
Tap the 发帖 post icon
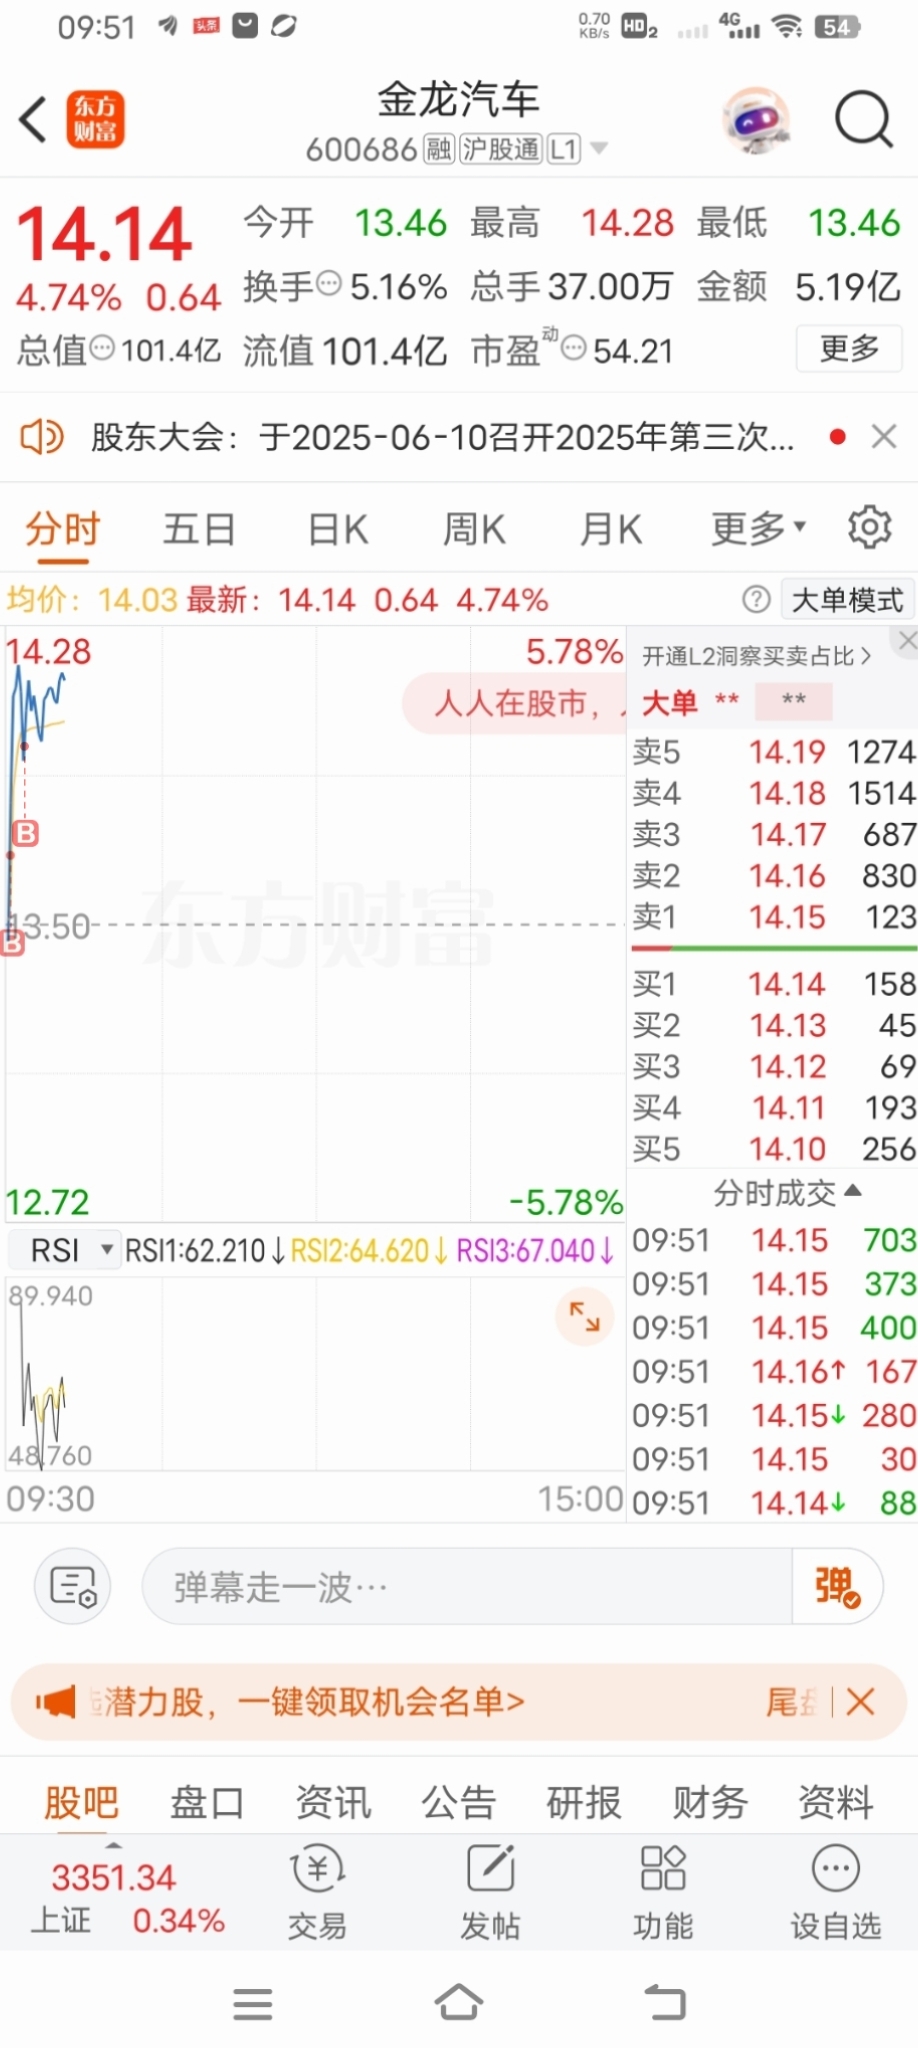pos(490,1891)
